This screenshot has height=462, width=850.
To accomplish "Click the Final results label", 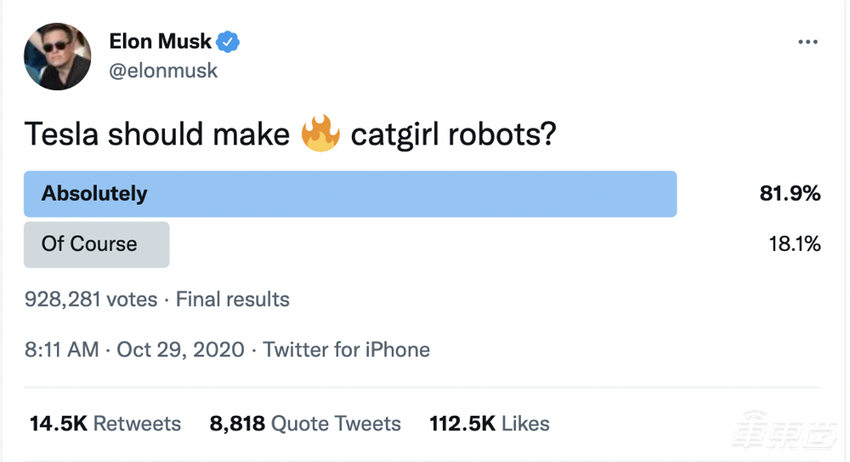I will [x=234, y=299].
